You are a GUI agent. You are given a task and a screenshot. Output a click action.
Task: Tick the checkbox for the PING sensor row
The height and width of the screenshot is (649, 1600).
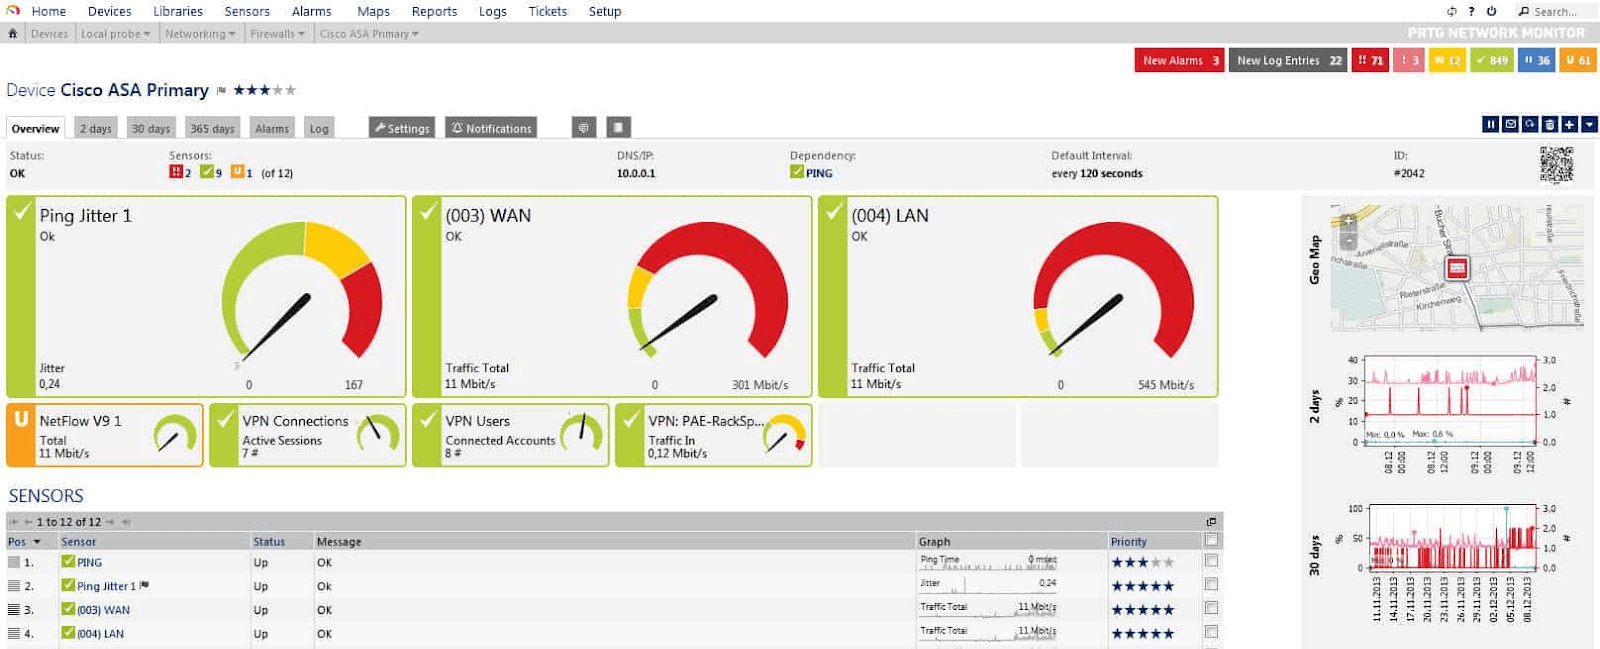click(1211, 561)
